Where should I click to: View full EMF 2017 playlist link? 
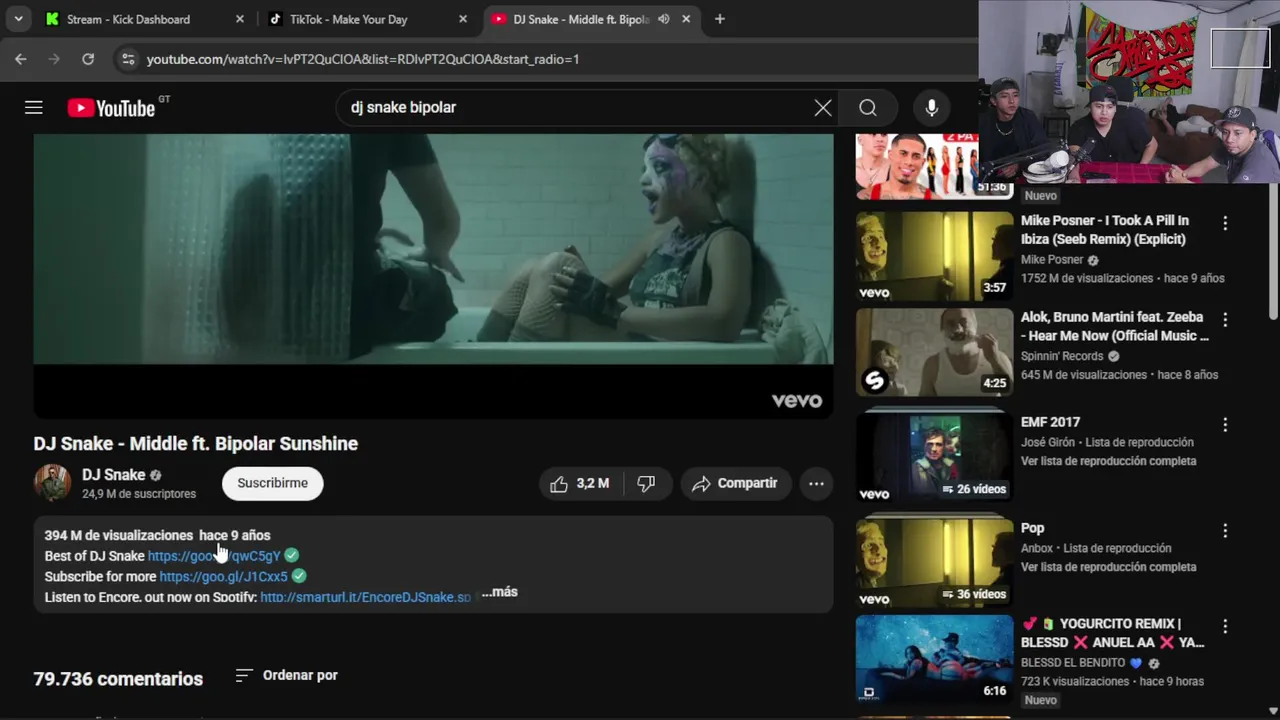tap(1108, 461)
